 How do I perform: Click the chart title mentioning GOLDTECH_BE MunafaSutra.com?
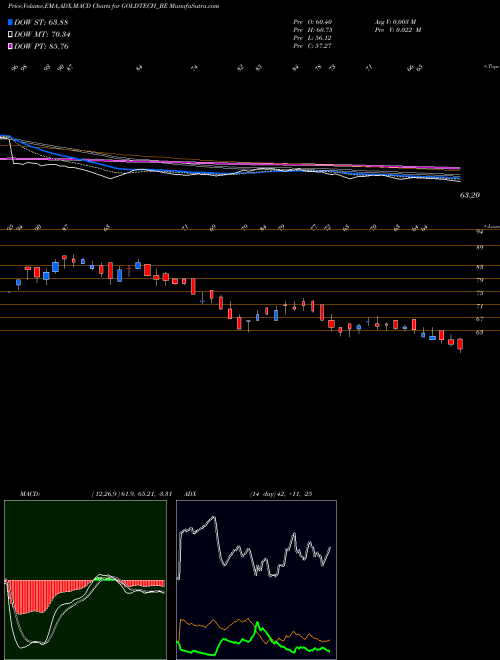coord(113,6)
